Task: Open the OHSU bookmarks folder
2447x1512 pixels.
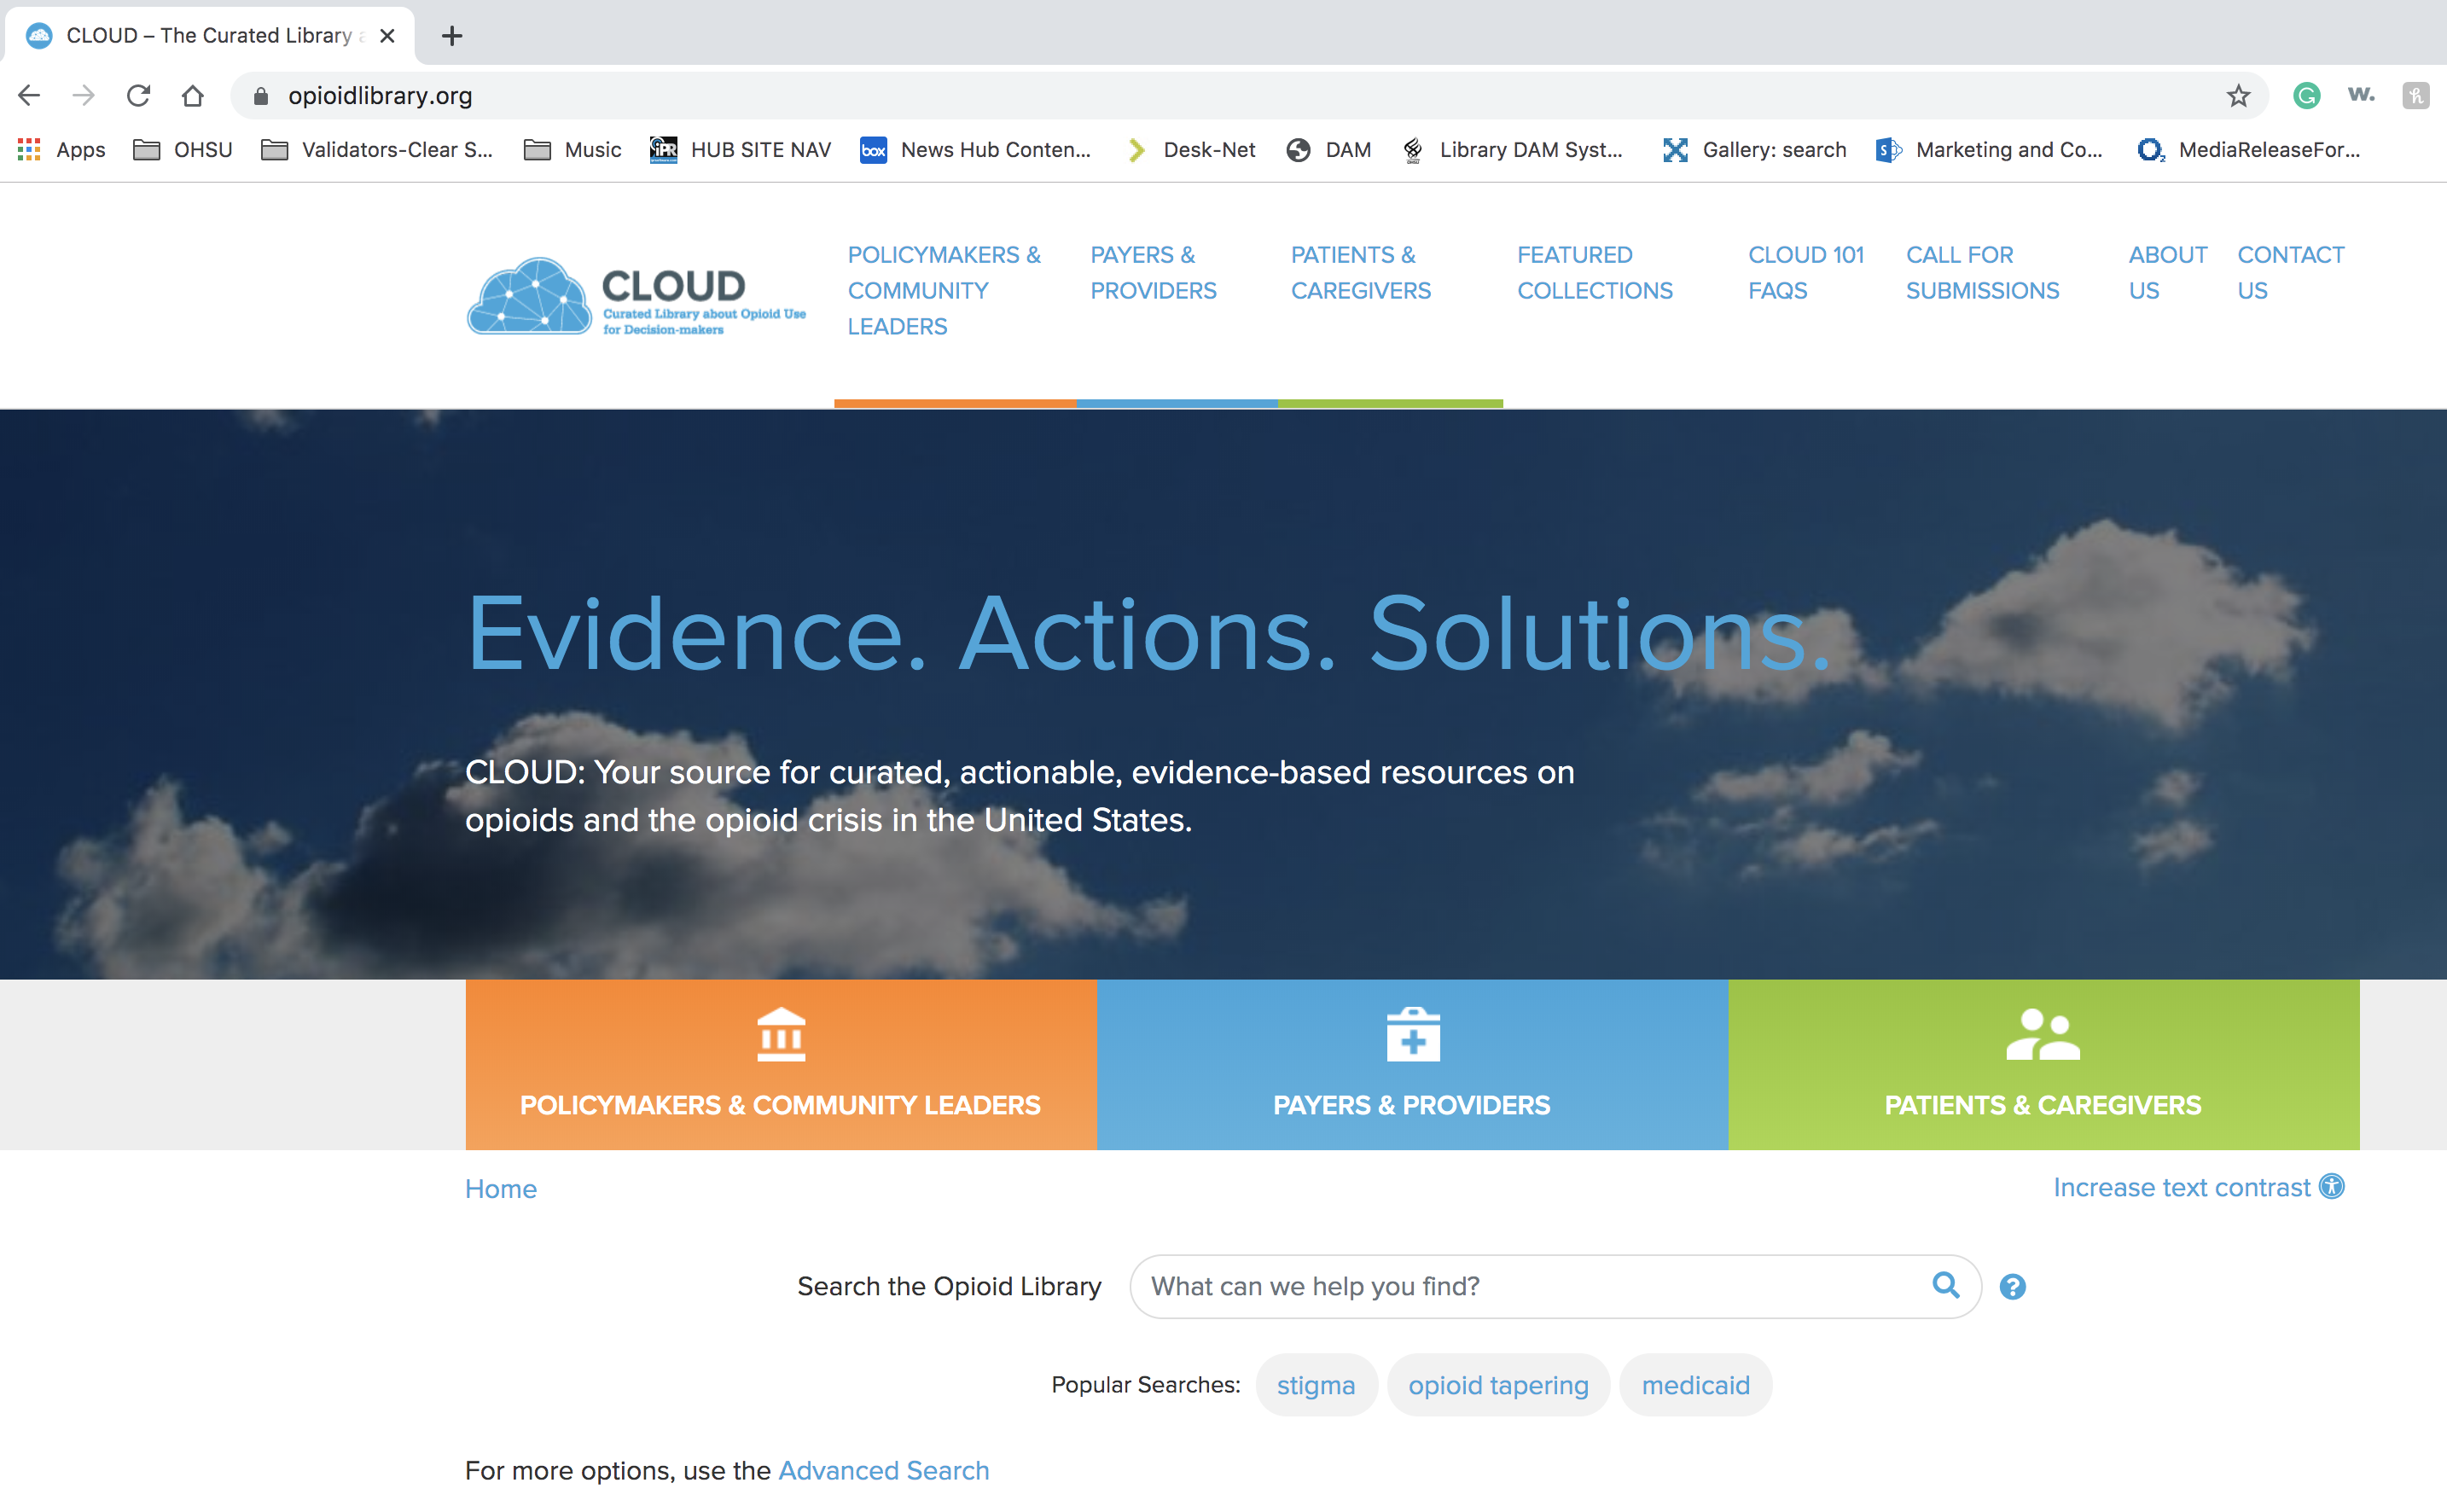Action: point(183,150)
